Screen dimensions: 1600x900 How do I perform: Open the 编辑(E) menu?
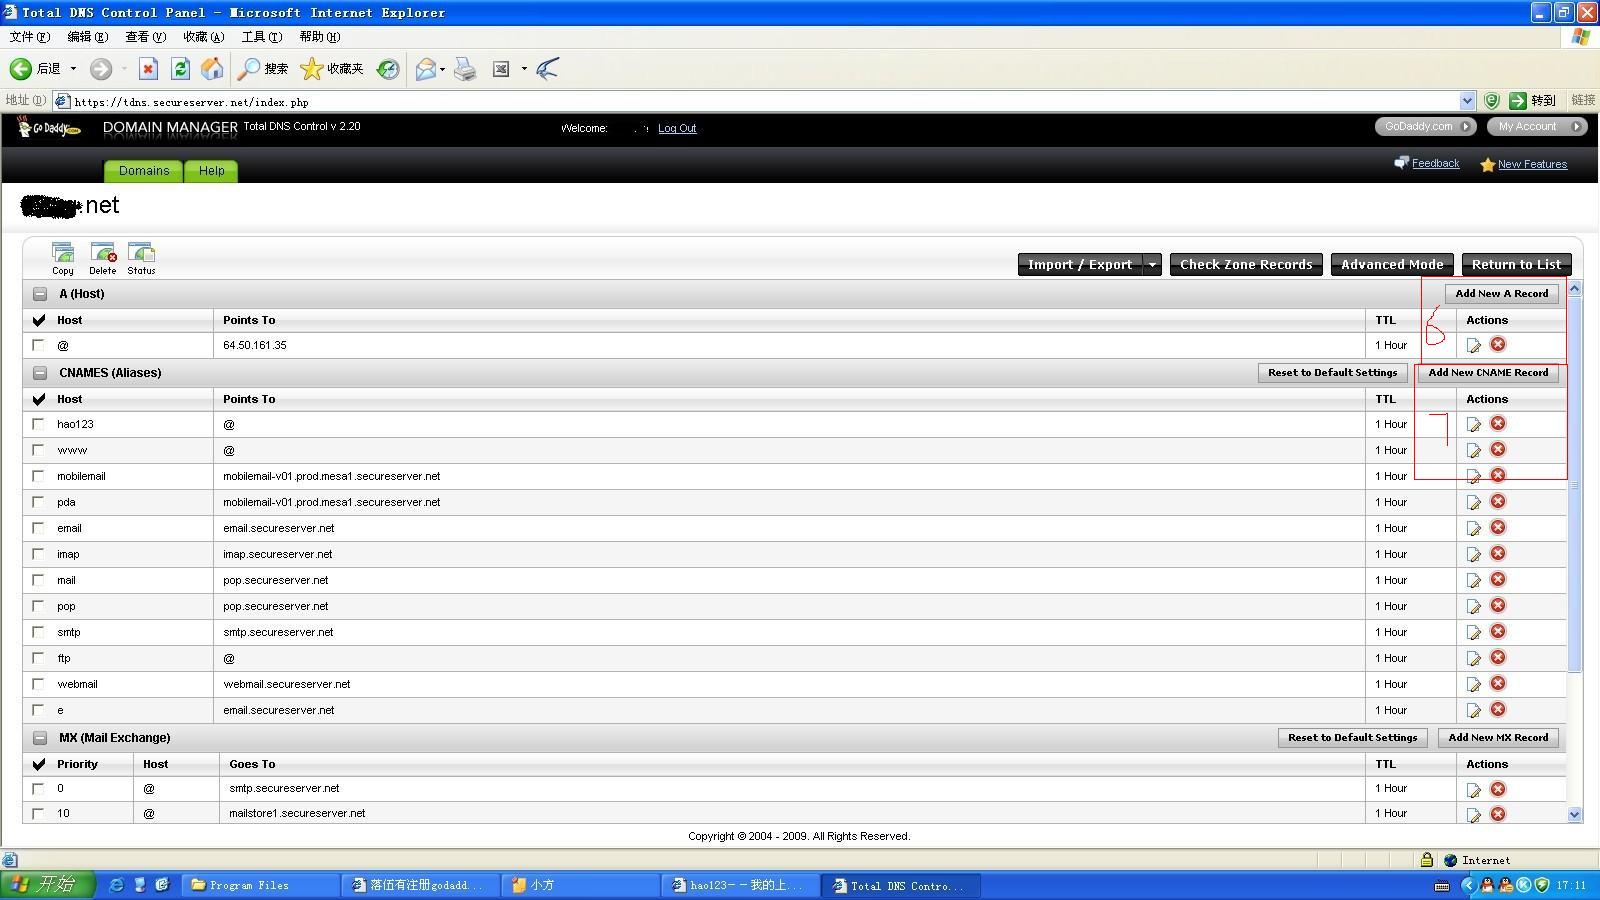[x=87, y=37]
